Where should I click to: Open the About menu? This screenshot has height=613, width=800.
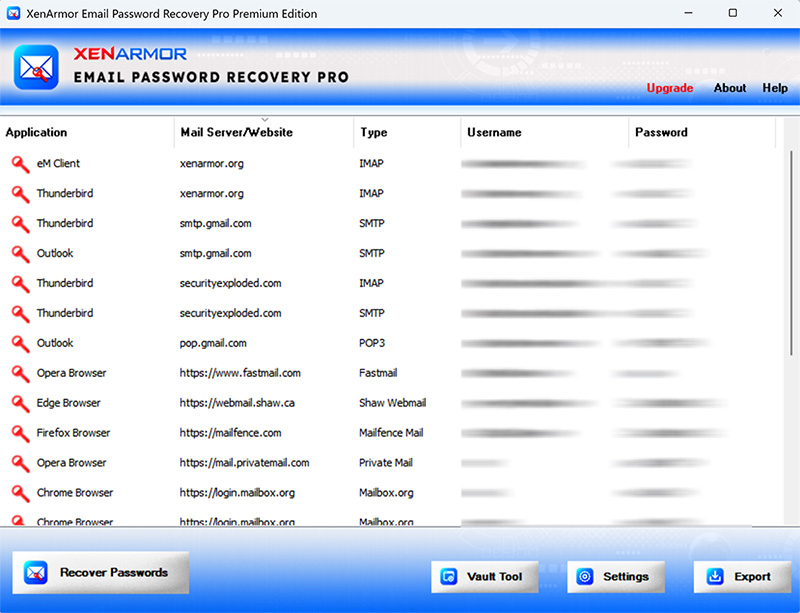(730, 88)
